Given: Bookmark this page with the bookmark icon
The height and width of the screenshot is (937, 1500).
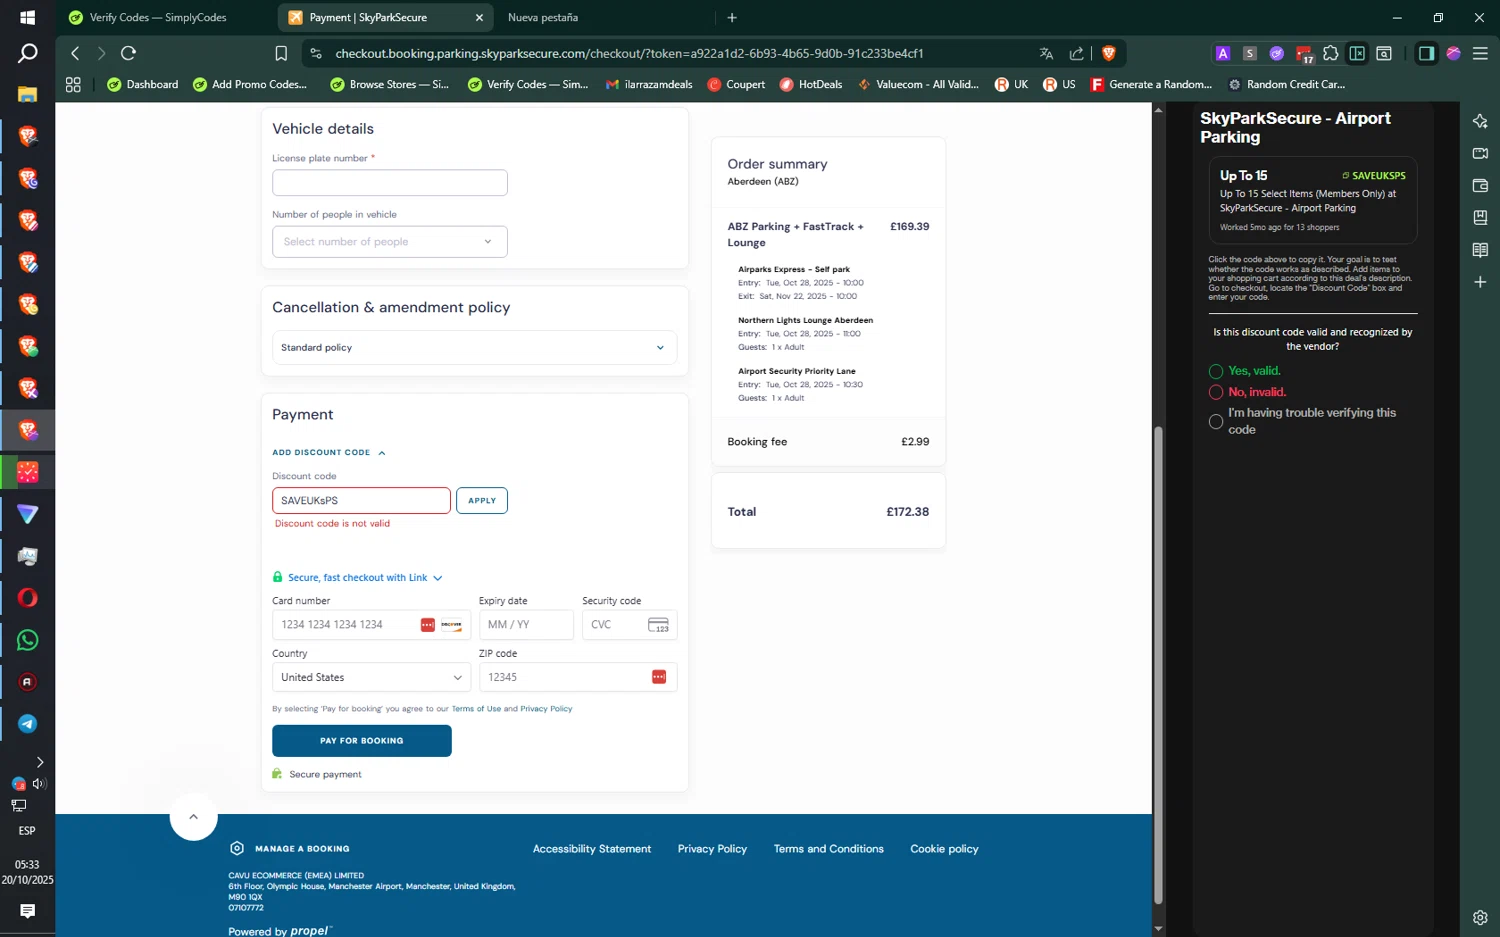Looking at the screenshot, I should pos(281,53).
